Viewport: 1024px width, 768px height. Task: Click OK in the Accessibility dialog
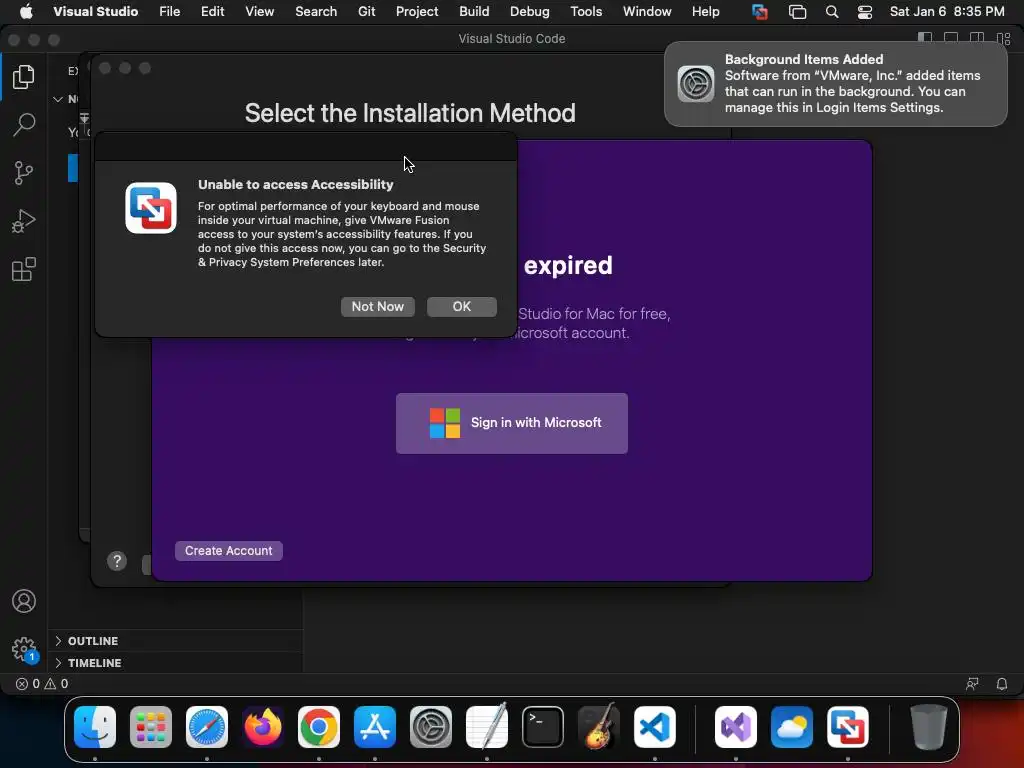click(x=462, y=306)
